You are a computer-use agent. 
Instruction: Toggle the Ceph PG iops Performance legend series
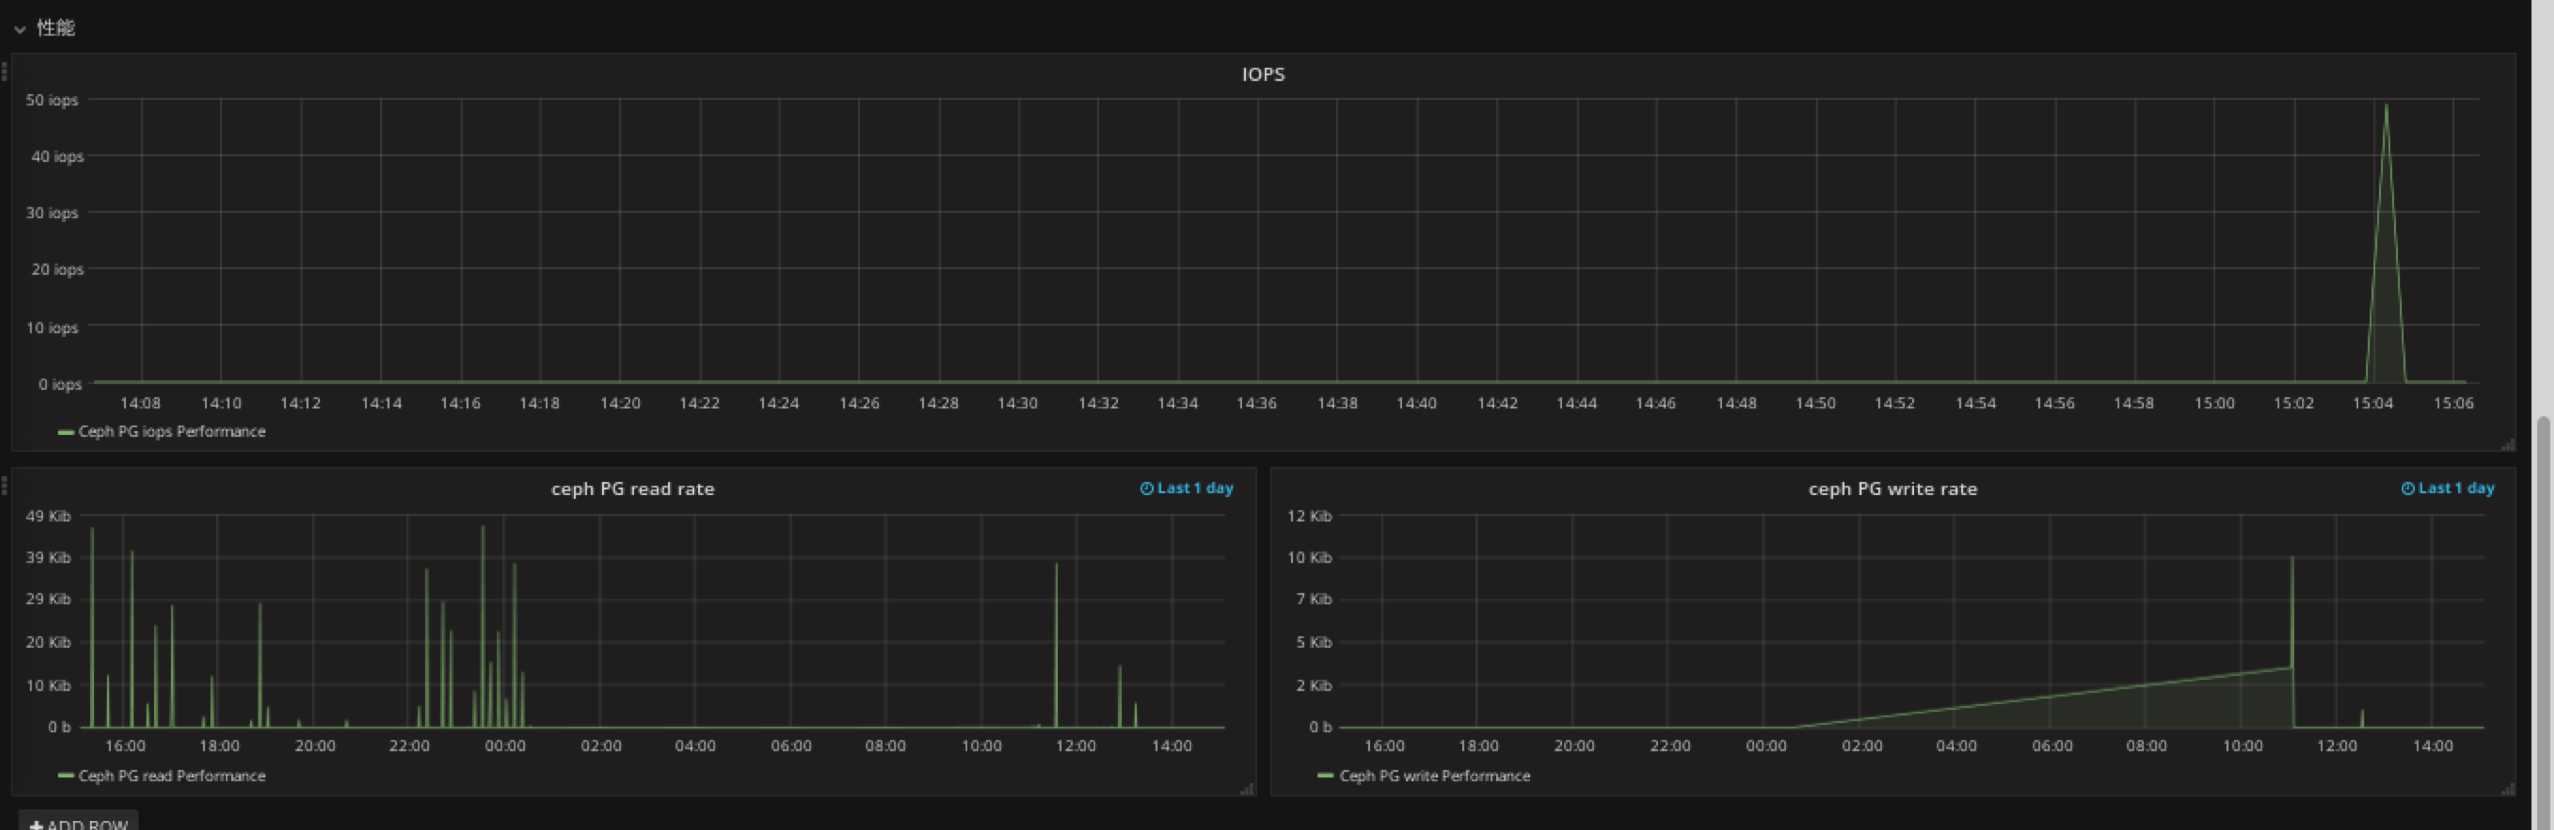(172, 432)
